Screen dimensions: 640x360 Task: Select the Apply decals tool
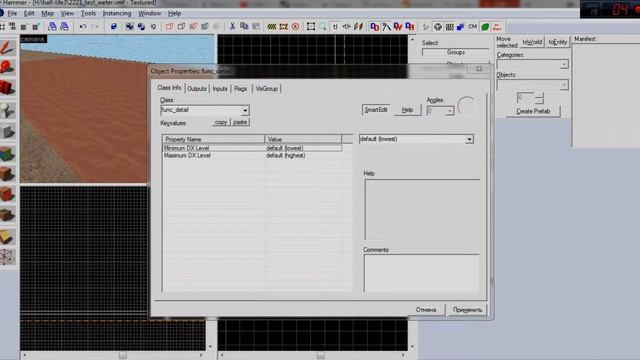(7, 194)
